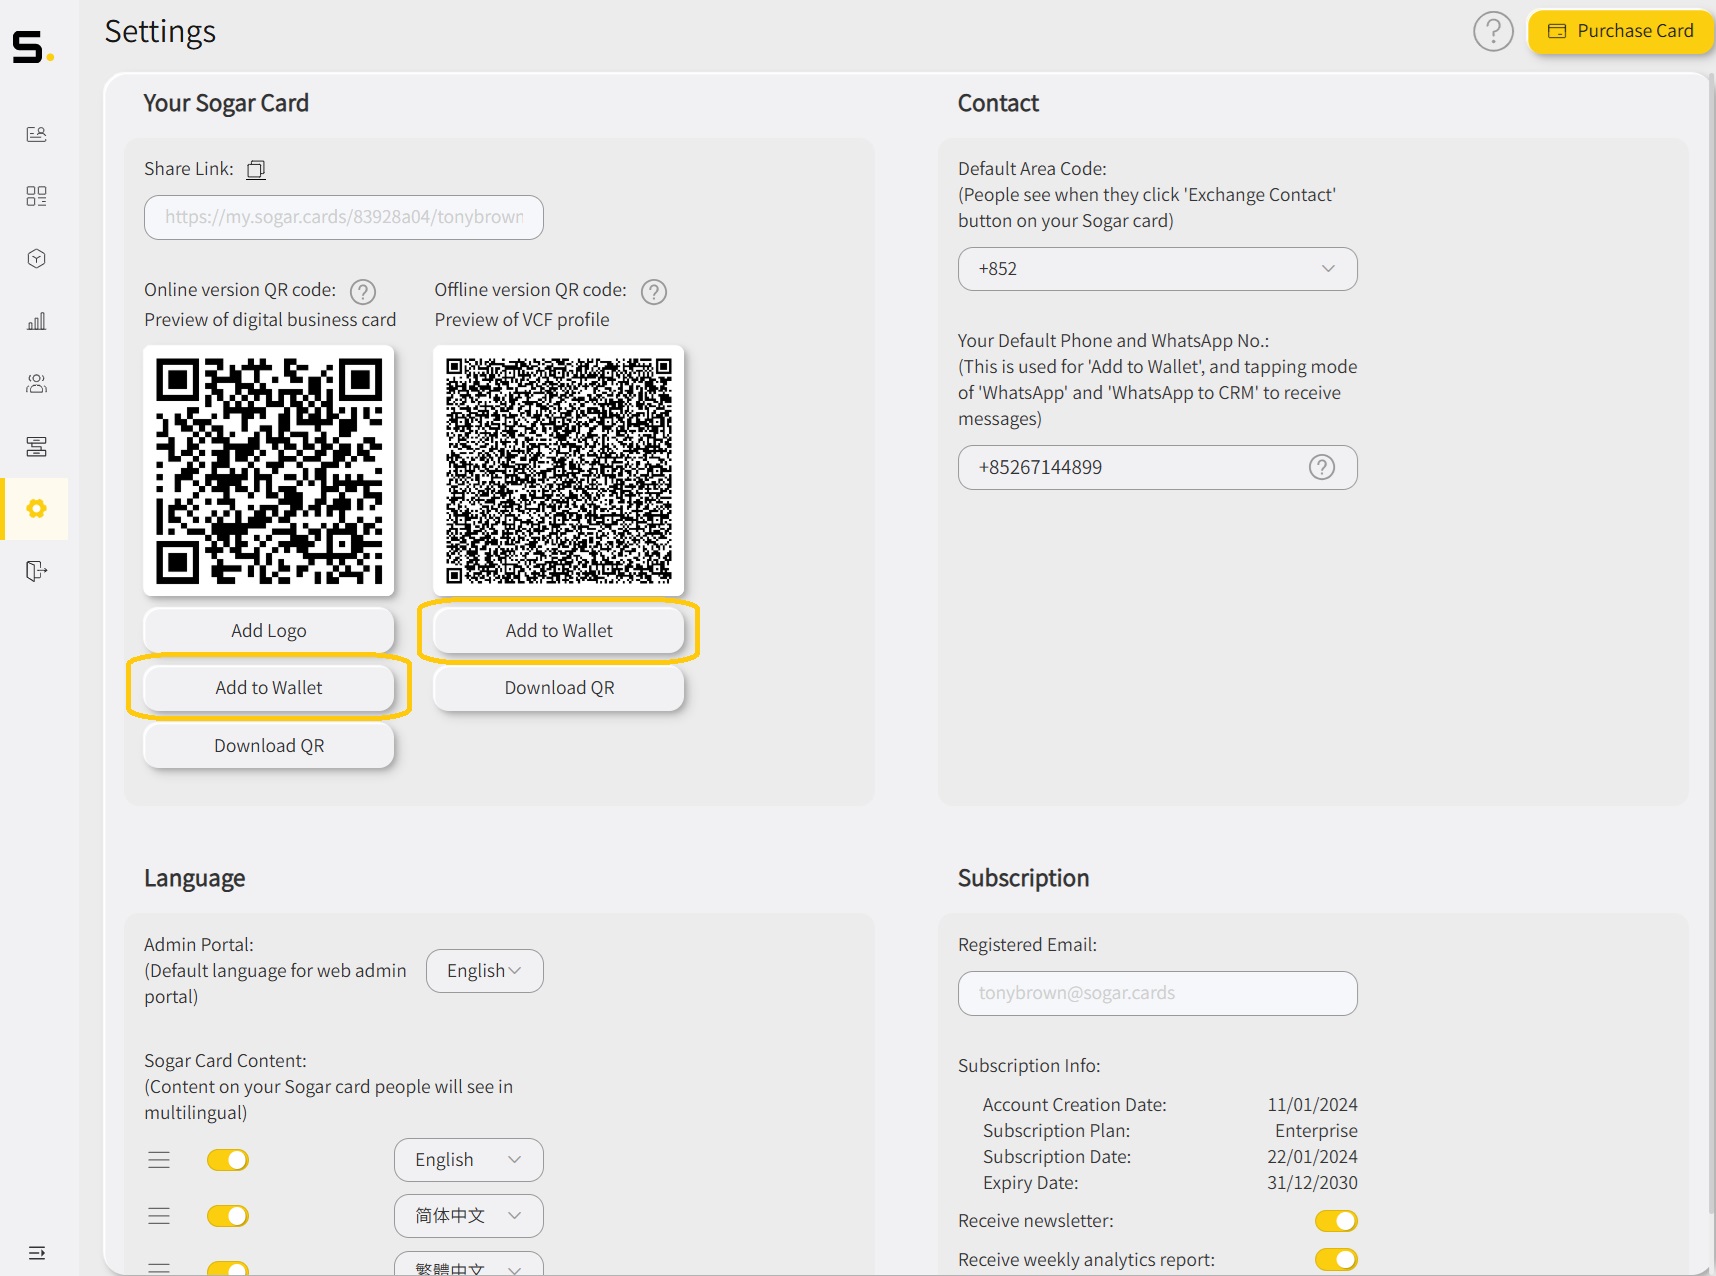1716x1276 pixels.
Task: Click the expiry date '31/12/2030'
Action: (1312, 1183)
